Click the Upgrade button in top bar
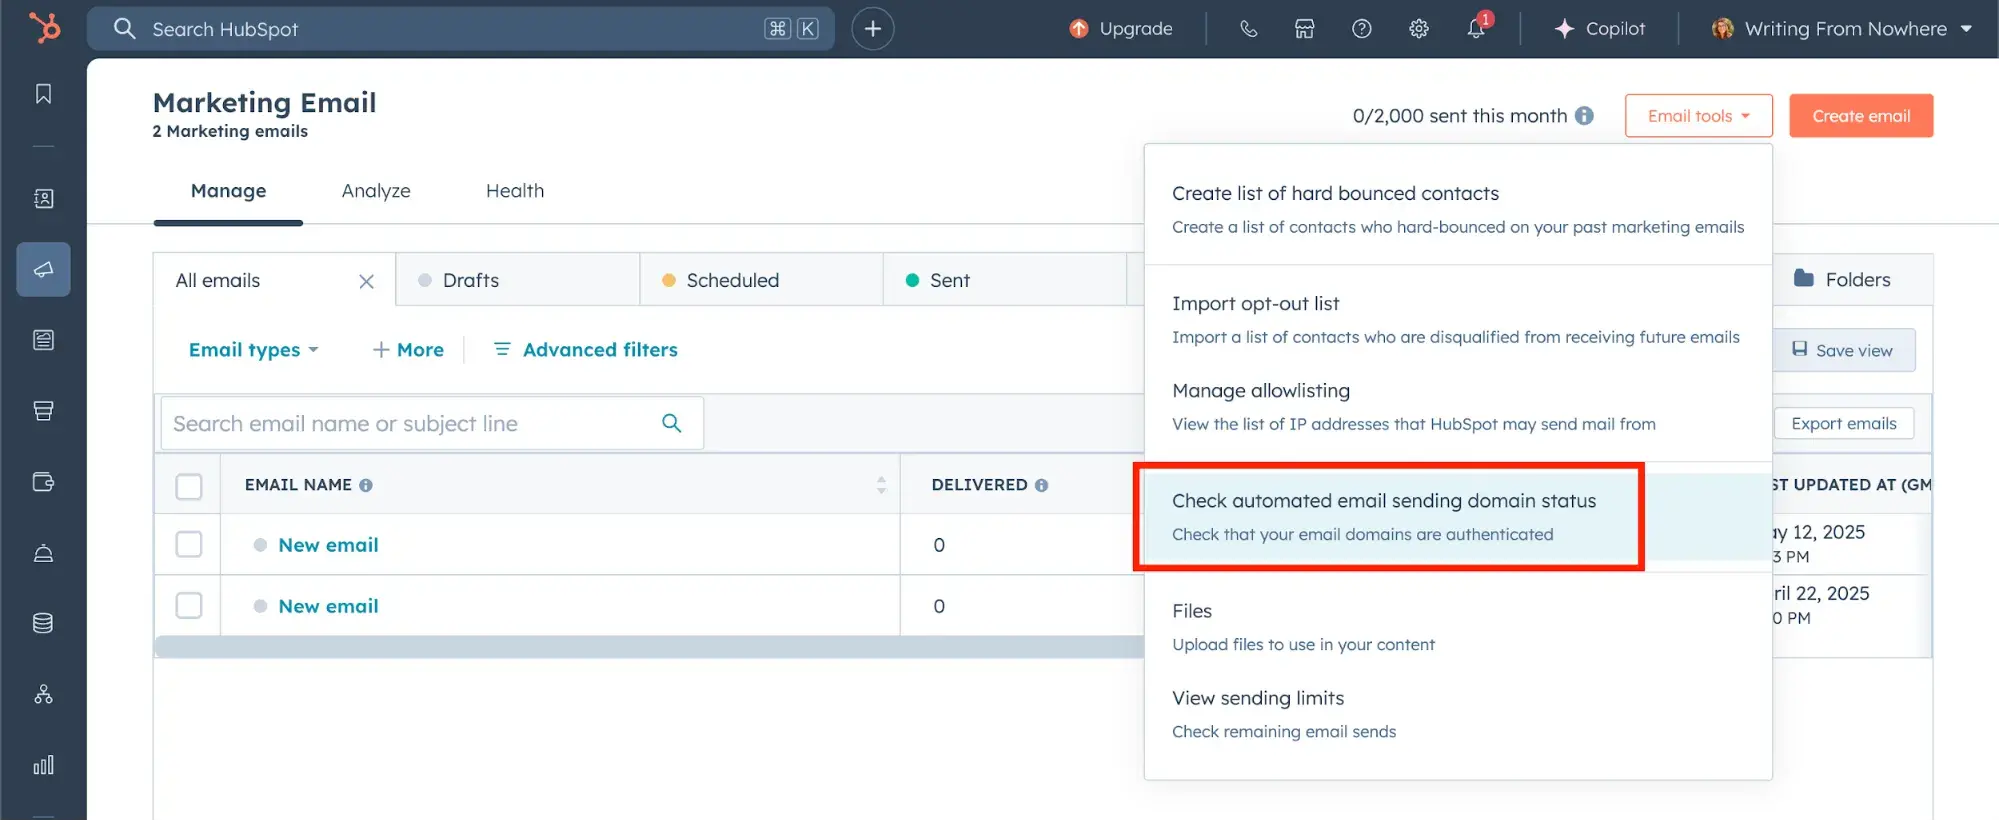 1120,29
